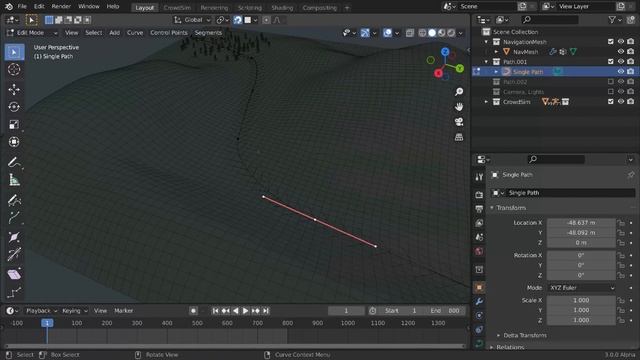
Task: Switch to the Shading workspace tab
Action: tap(282, 8)
